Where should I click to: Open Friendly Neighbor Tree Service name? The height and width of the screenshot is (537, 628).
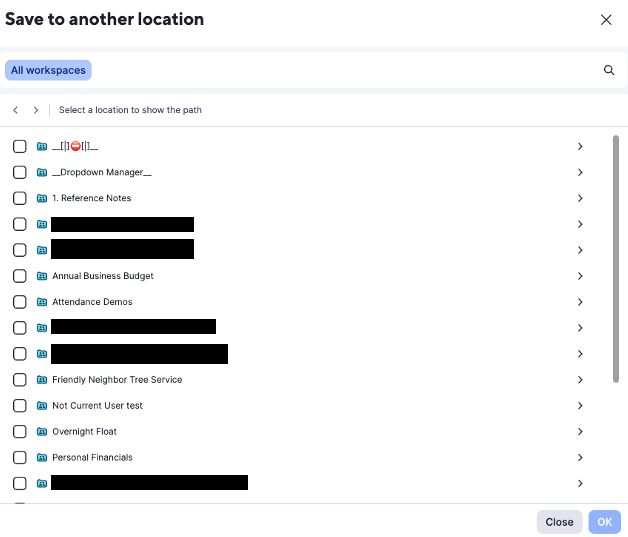point(117,380)
